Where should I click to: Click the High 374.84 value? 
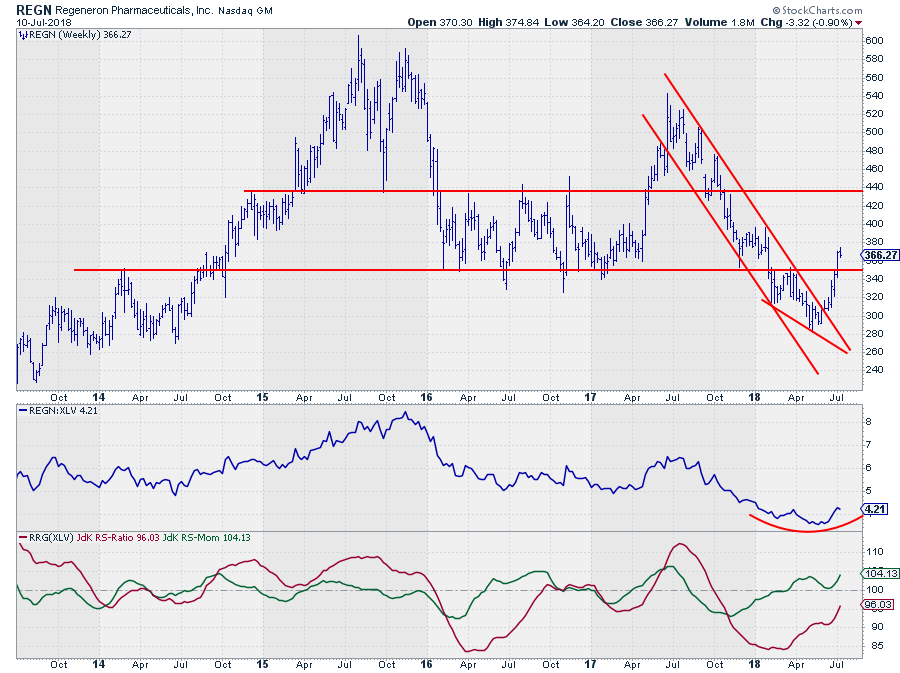pos(509,22)
